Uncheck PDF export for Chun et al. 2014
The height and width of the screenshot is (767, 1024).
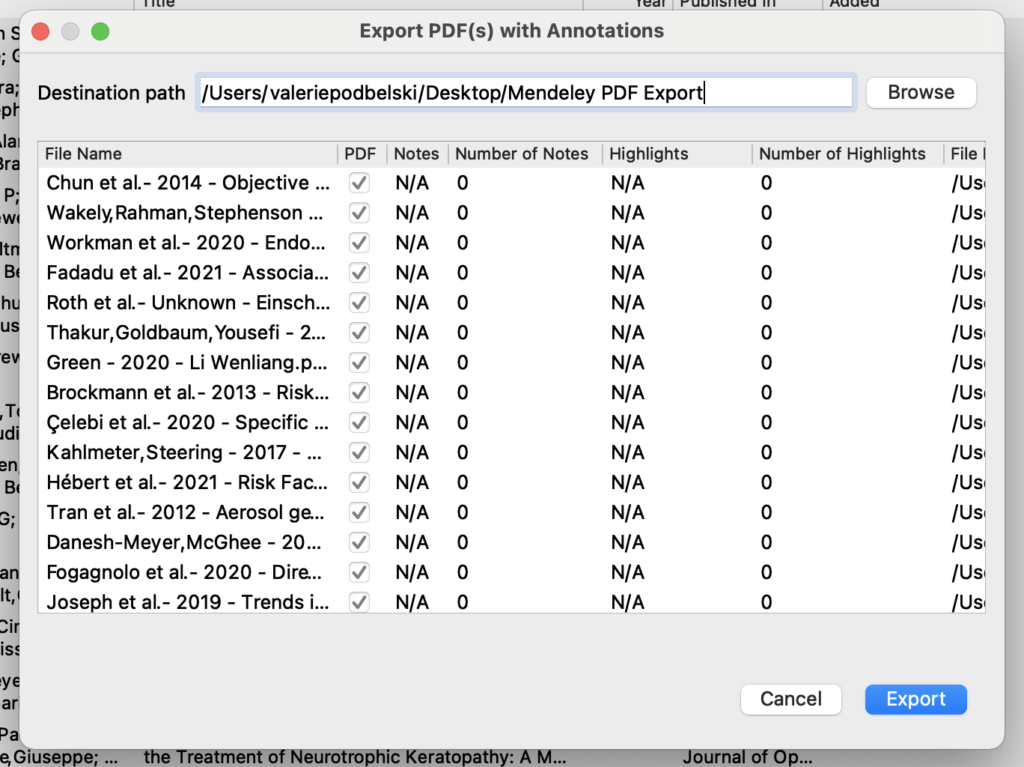[360, 183]
